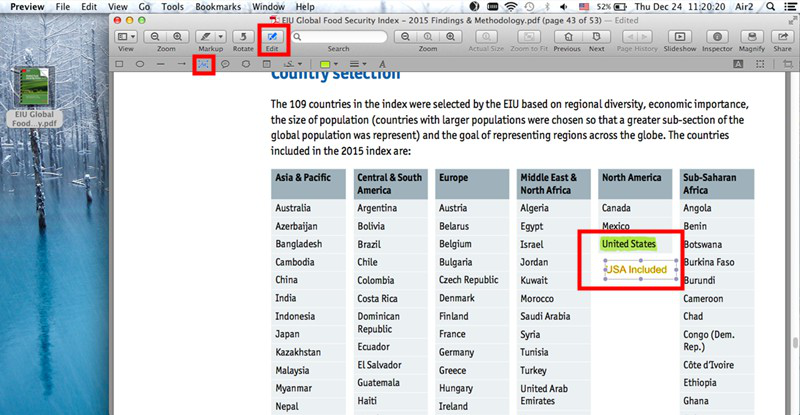Click the Rotate toolbar icon
Screen dimensions: 800x415
(242, 36)
